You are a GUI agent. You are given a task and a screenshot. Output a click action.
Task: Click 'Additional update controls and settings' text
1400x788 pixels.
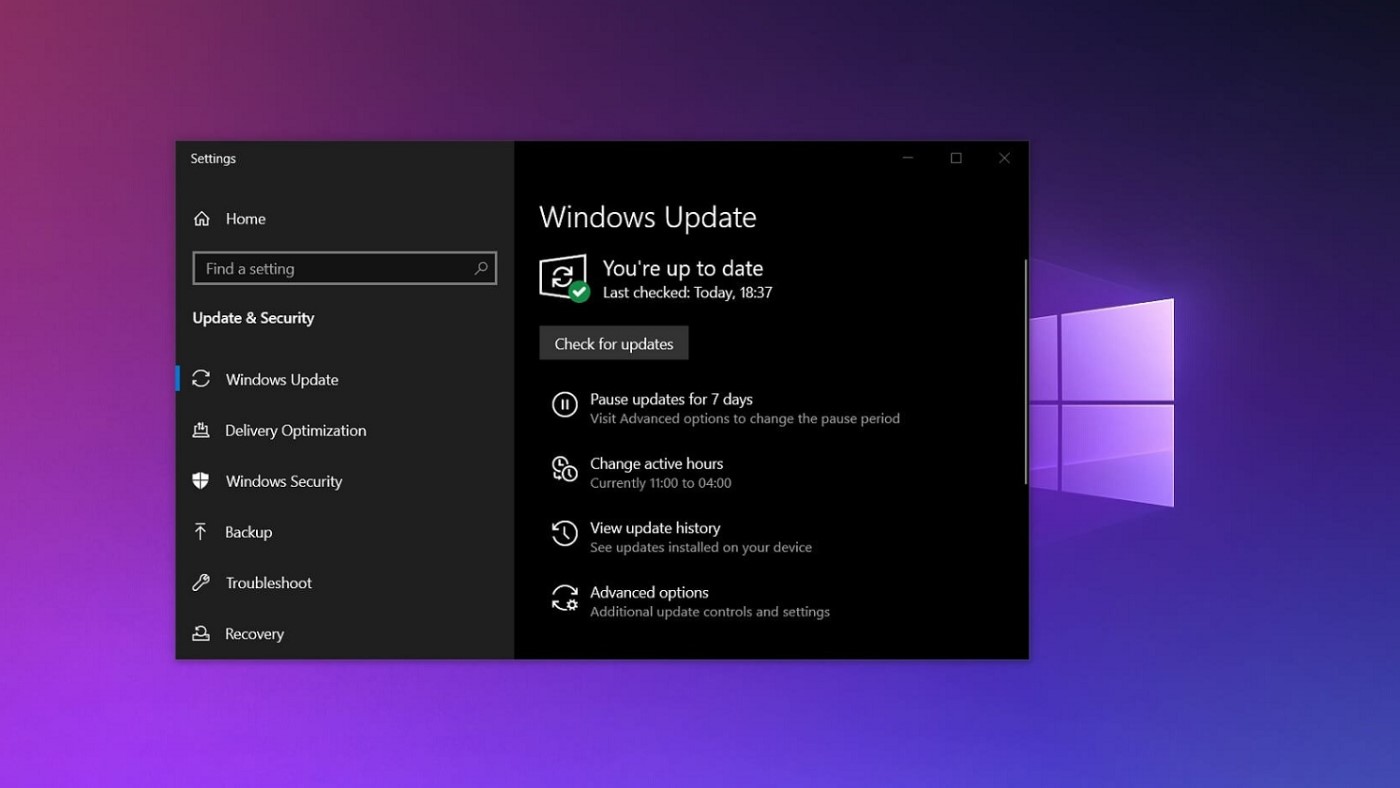tap(710, 612)
